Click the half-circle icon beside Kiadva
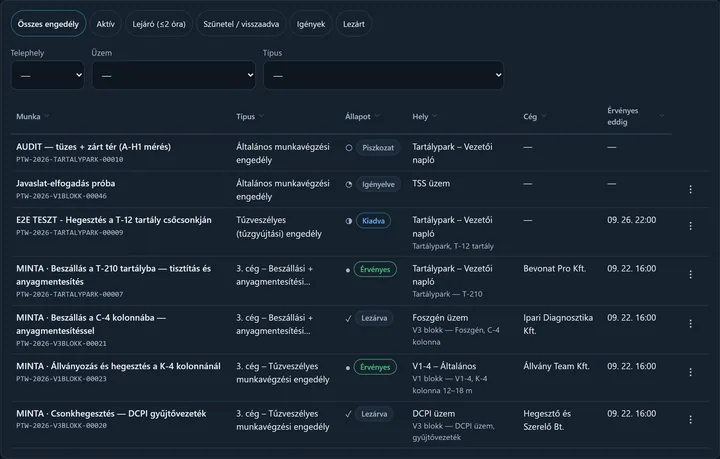 tap(349, 221)
